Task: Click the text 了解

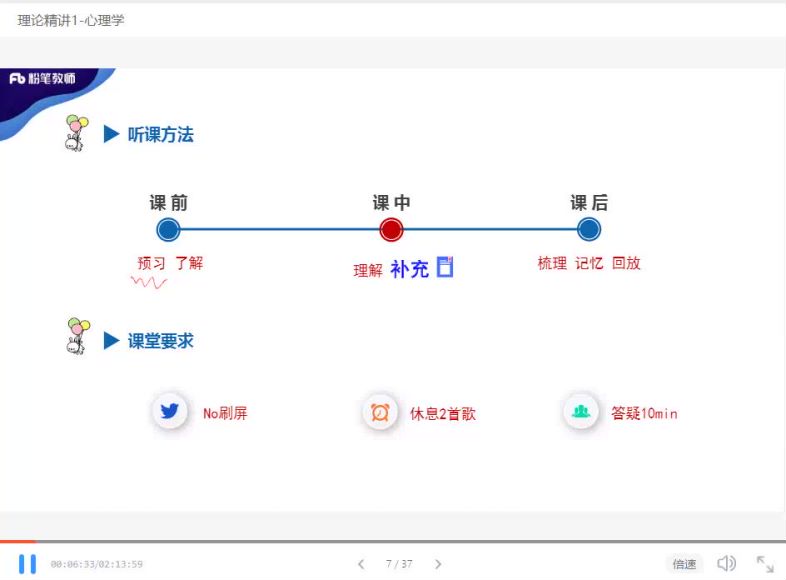Action: tap(189, 263)
